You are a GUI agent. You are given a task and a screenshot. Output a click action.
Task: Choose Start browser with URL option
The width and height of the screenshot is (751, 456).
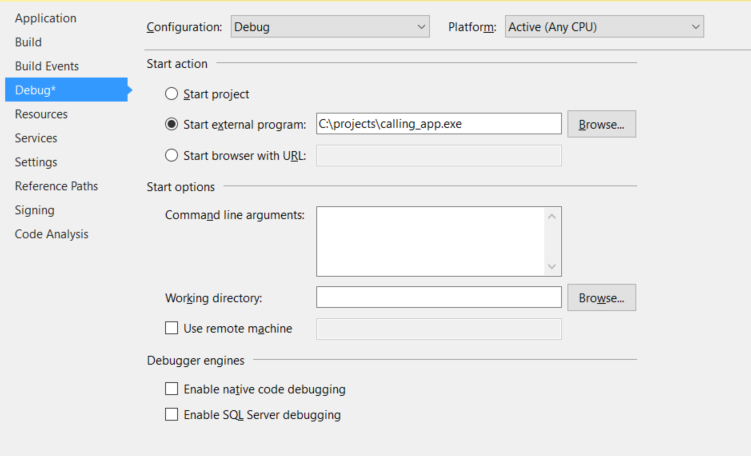pos(172,155)
